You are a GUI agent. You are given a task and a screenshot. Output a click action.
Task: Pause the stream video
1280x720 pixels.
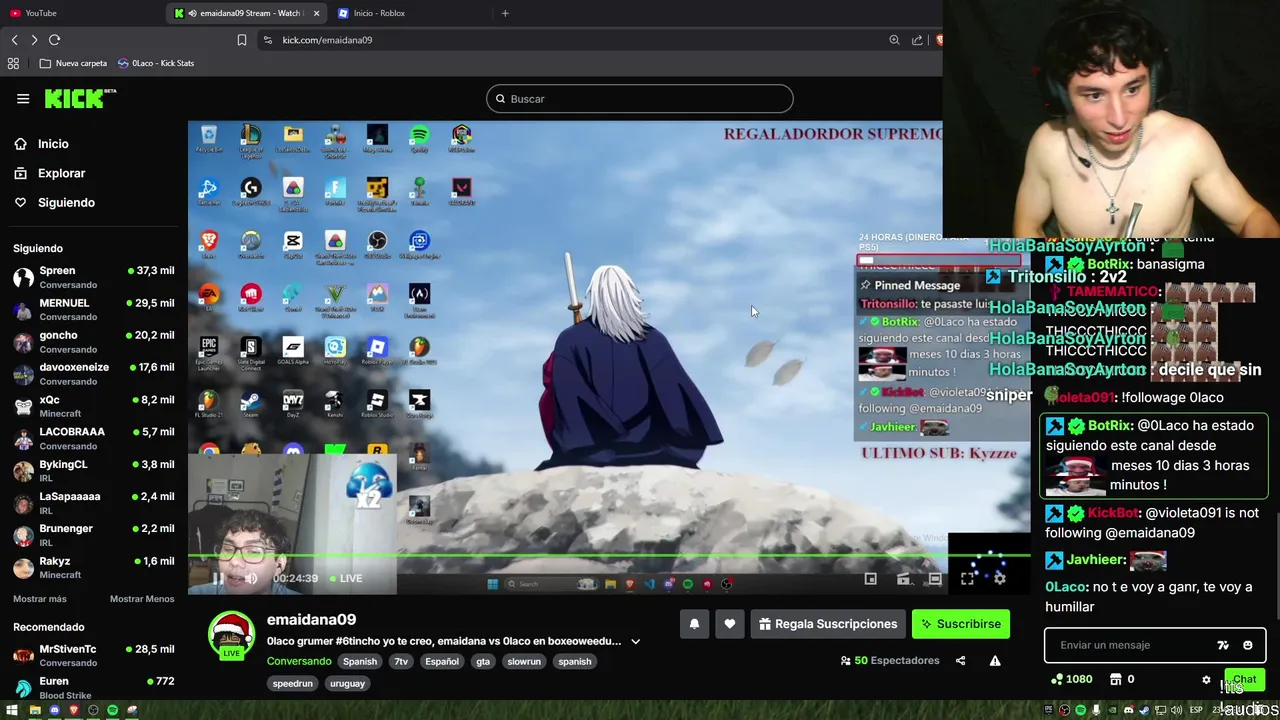[x=218, y=578]
